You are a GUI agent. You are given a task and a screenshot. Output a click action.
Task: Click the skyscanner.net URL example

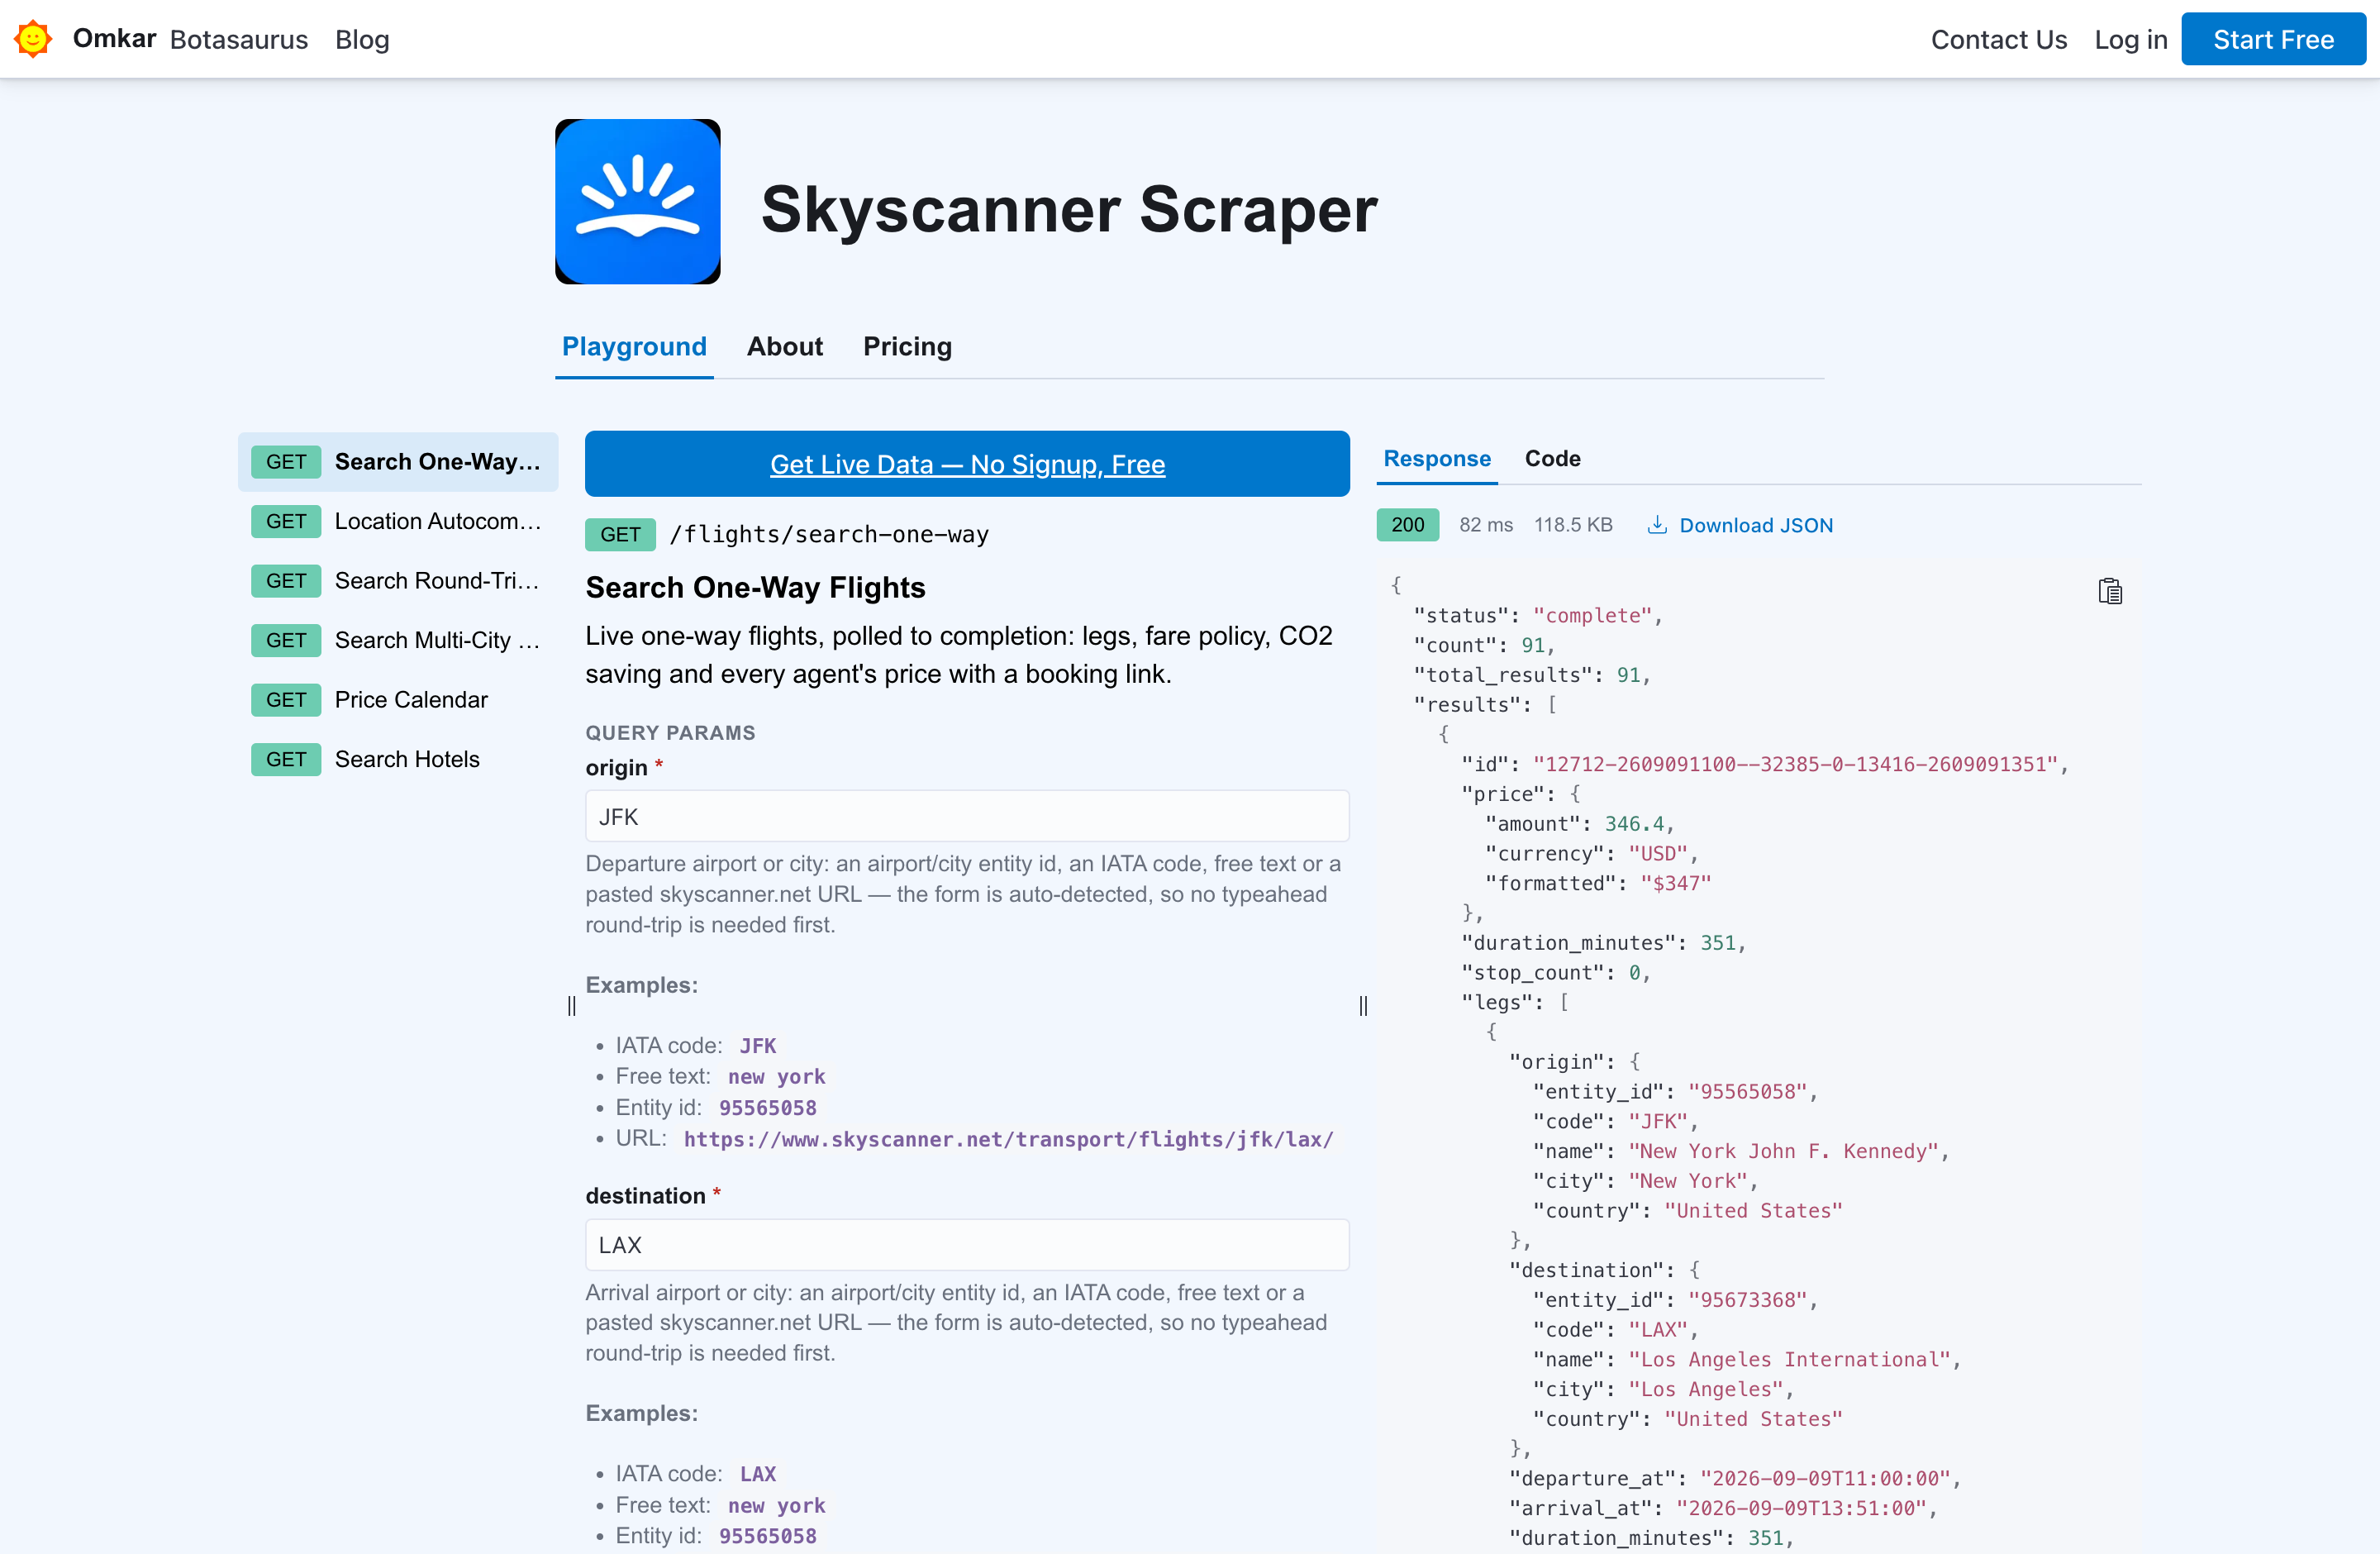point(1008,1138)
